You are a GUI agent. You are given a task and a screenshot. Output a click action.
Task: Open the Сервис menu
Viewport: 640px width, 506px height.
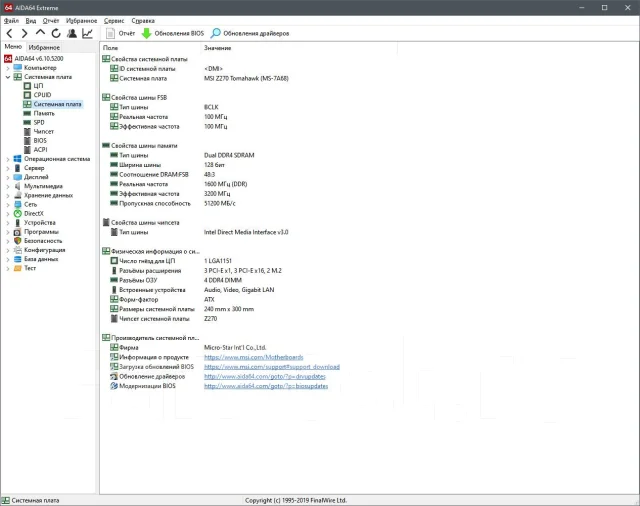pyautogui.click(x=114, y=21)
